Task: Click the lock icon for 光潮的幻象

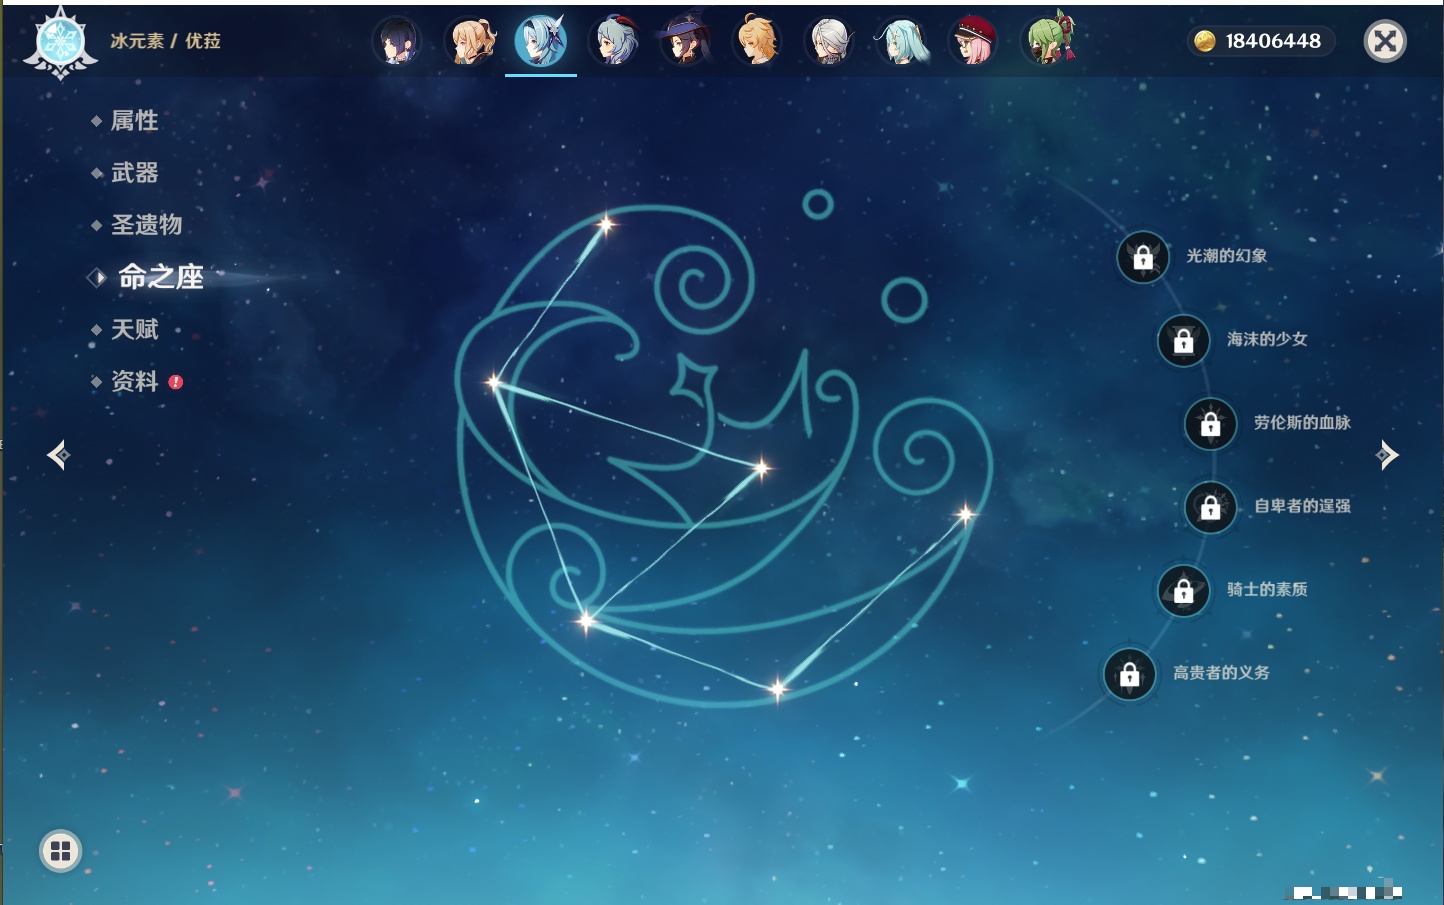Action: 1143,257
